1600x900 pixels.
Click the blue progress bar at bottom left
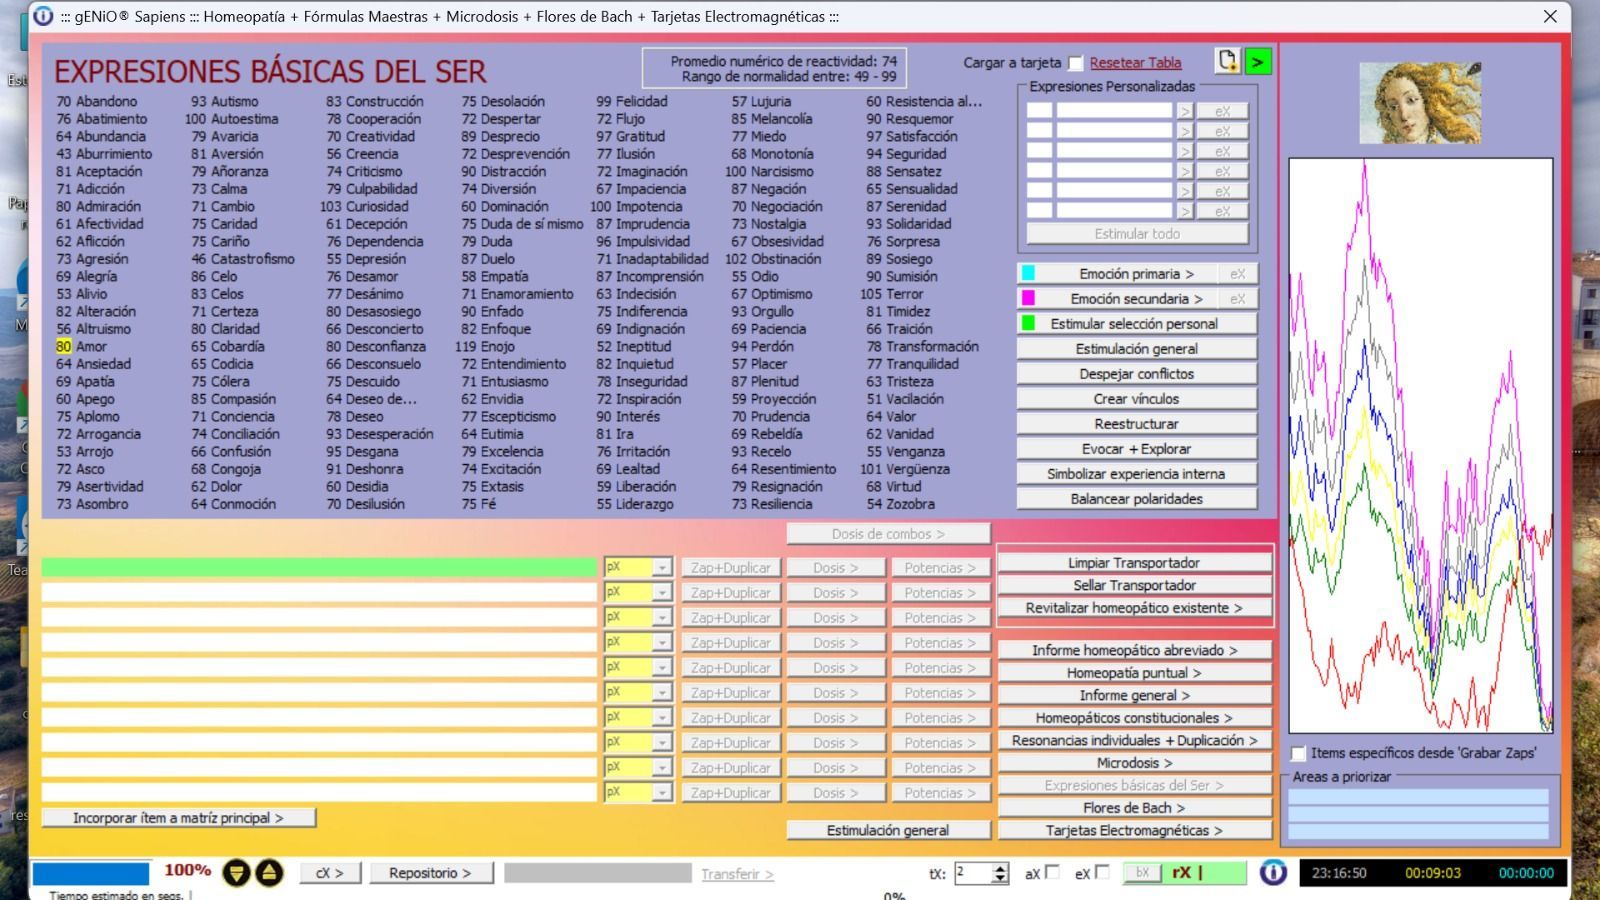point(91,873)
